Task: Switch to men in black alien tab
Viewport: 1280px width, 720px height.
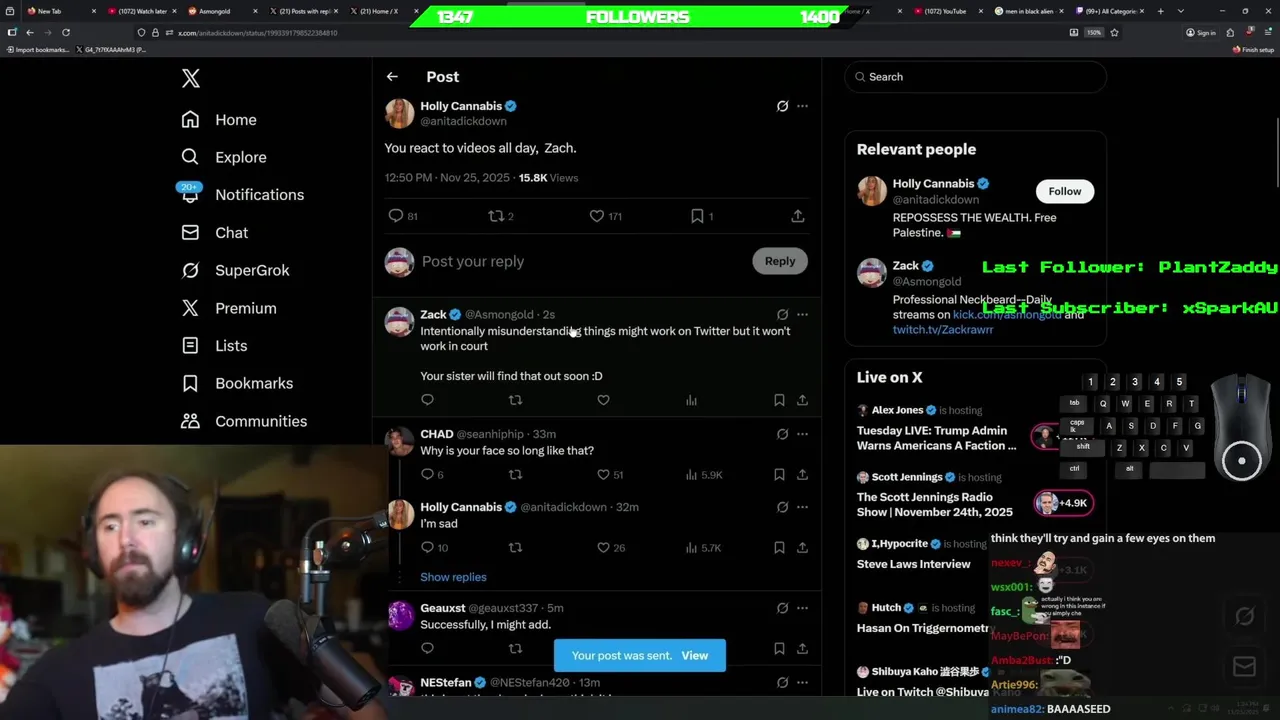Action: [x=1029, y=11]
